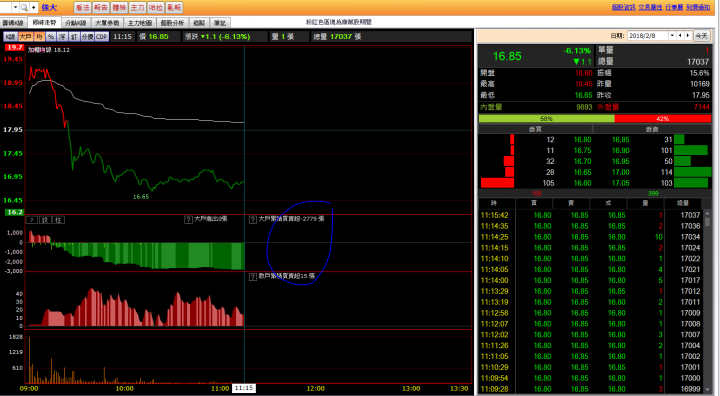The height and width of the screenshot is (396, 720).
Task: Click the 設 settings icon in indicator panel
Action: [x=45, y=220]
